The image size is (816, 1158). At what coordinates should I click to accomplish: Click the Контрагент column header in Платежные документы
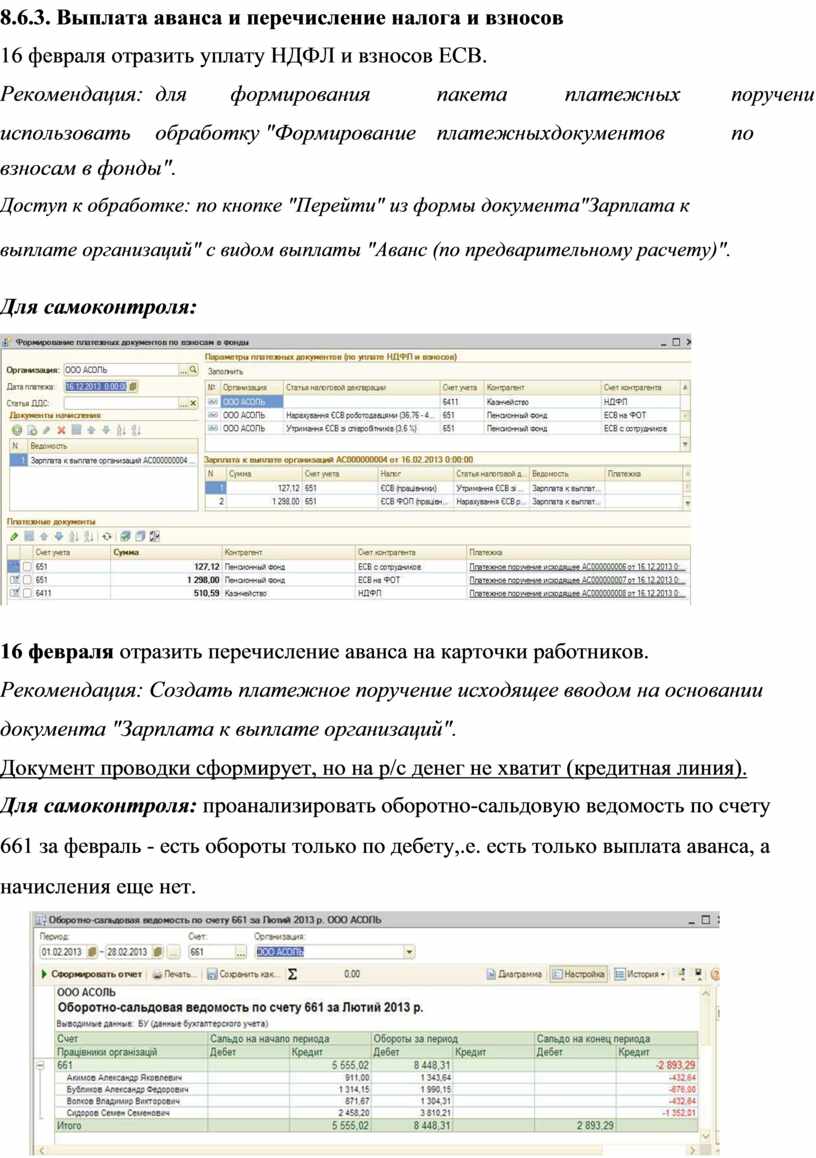tap(287, 552)
